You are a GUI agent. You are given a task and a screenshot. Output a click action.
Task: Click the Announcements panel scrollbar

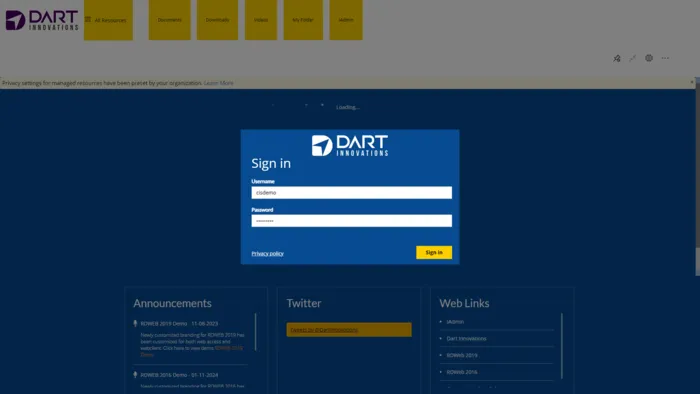click(x=256, y=332)
